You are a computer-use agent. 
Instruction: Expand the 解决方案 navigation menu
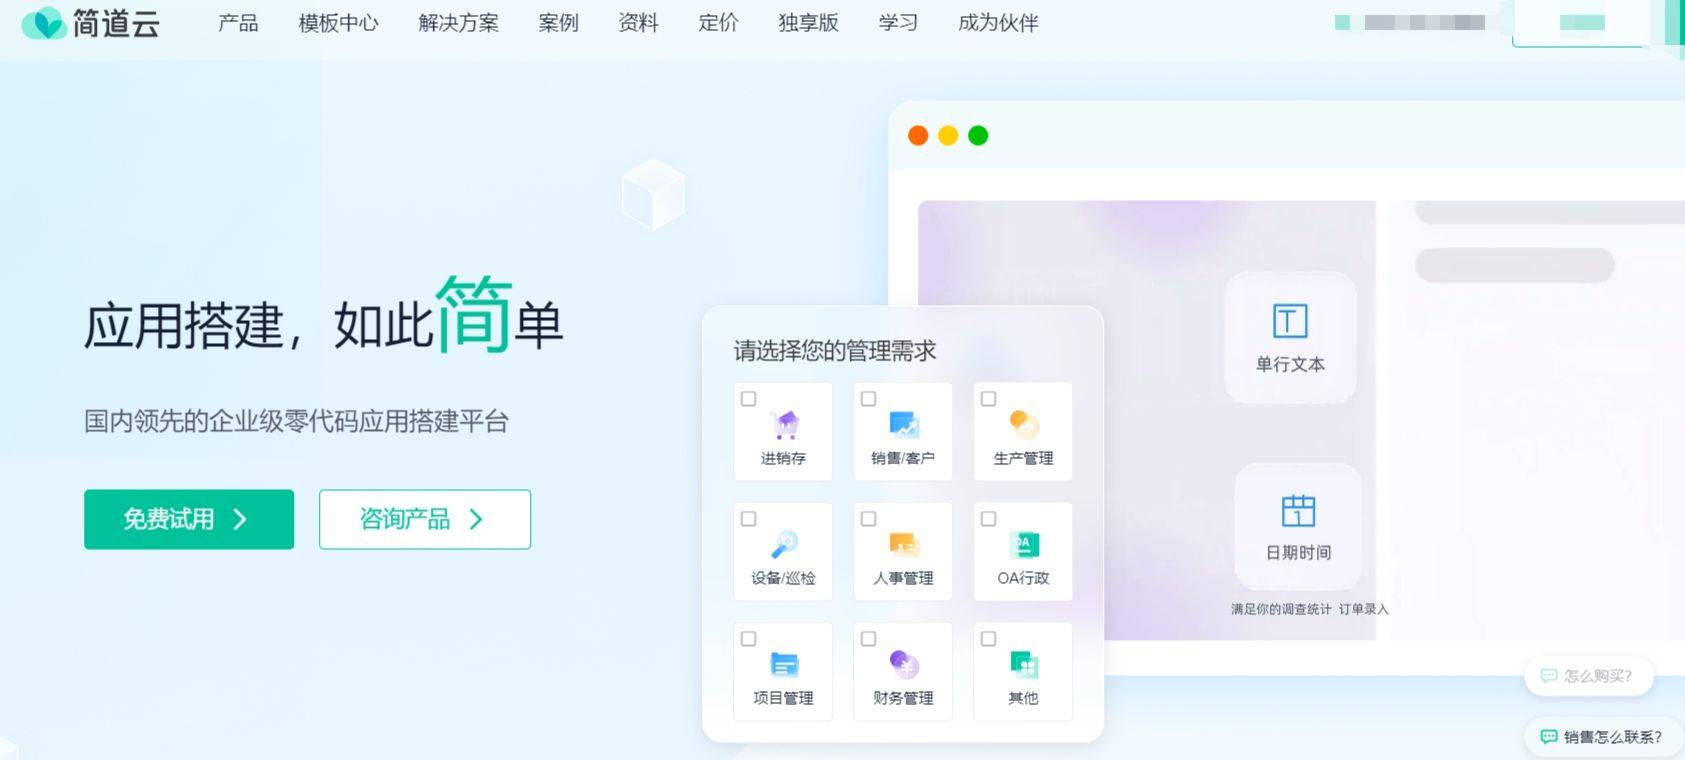458,23
